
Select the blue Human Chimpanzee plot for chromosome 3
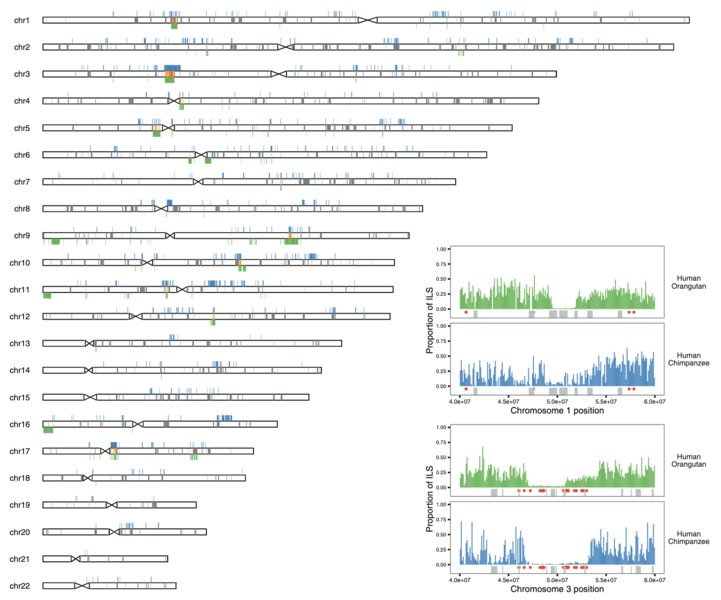point(556,535)
